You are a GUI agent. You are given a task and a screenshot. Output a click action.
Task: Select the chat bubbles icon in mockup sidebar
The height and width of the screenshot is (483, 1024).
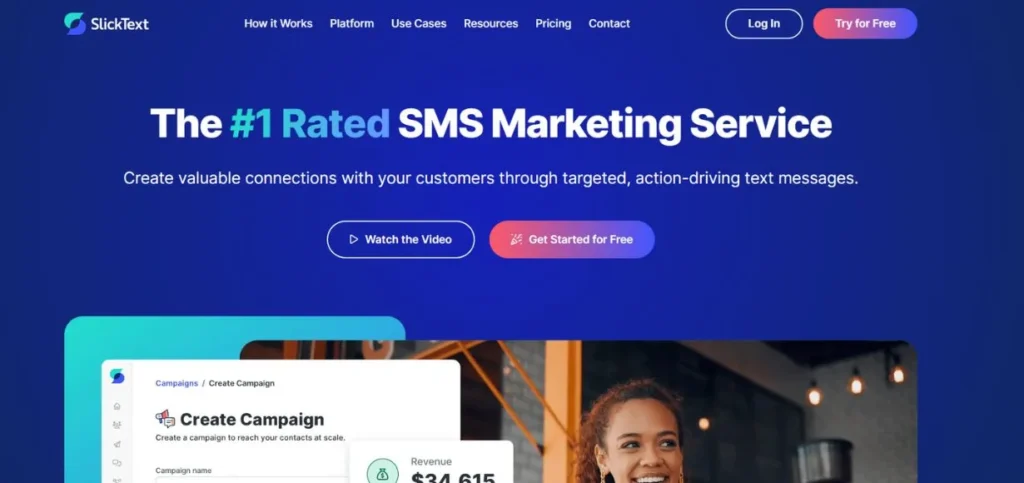[117, 463]
